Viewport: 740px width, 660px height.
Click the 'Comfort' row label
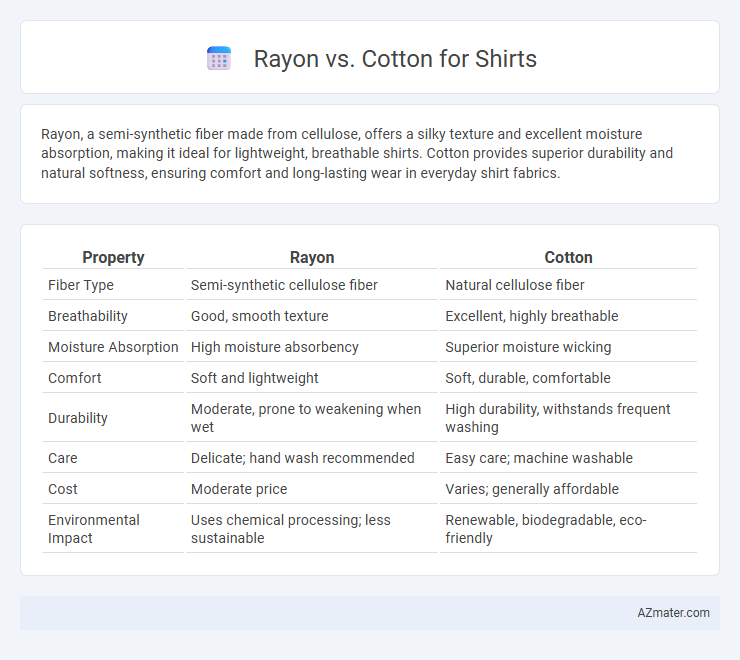(75, 378)
